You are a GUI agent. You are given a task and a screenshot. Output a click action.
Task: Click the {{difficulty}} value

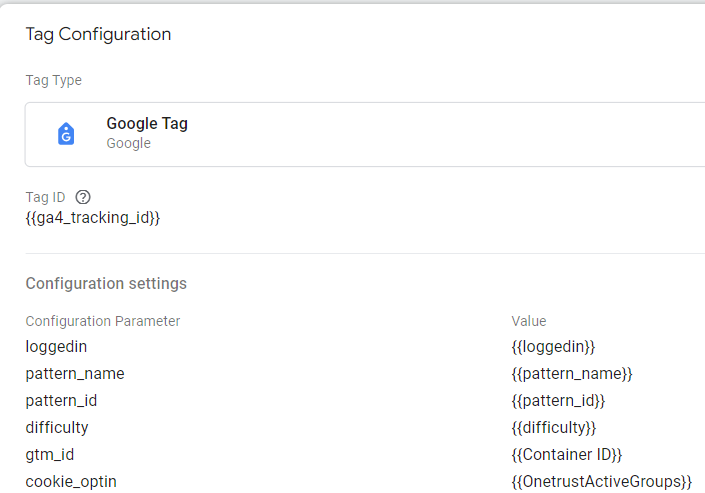pyautogui.click(x=553, y=427)
